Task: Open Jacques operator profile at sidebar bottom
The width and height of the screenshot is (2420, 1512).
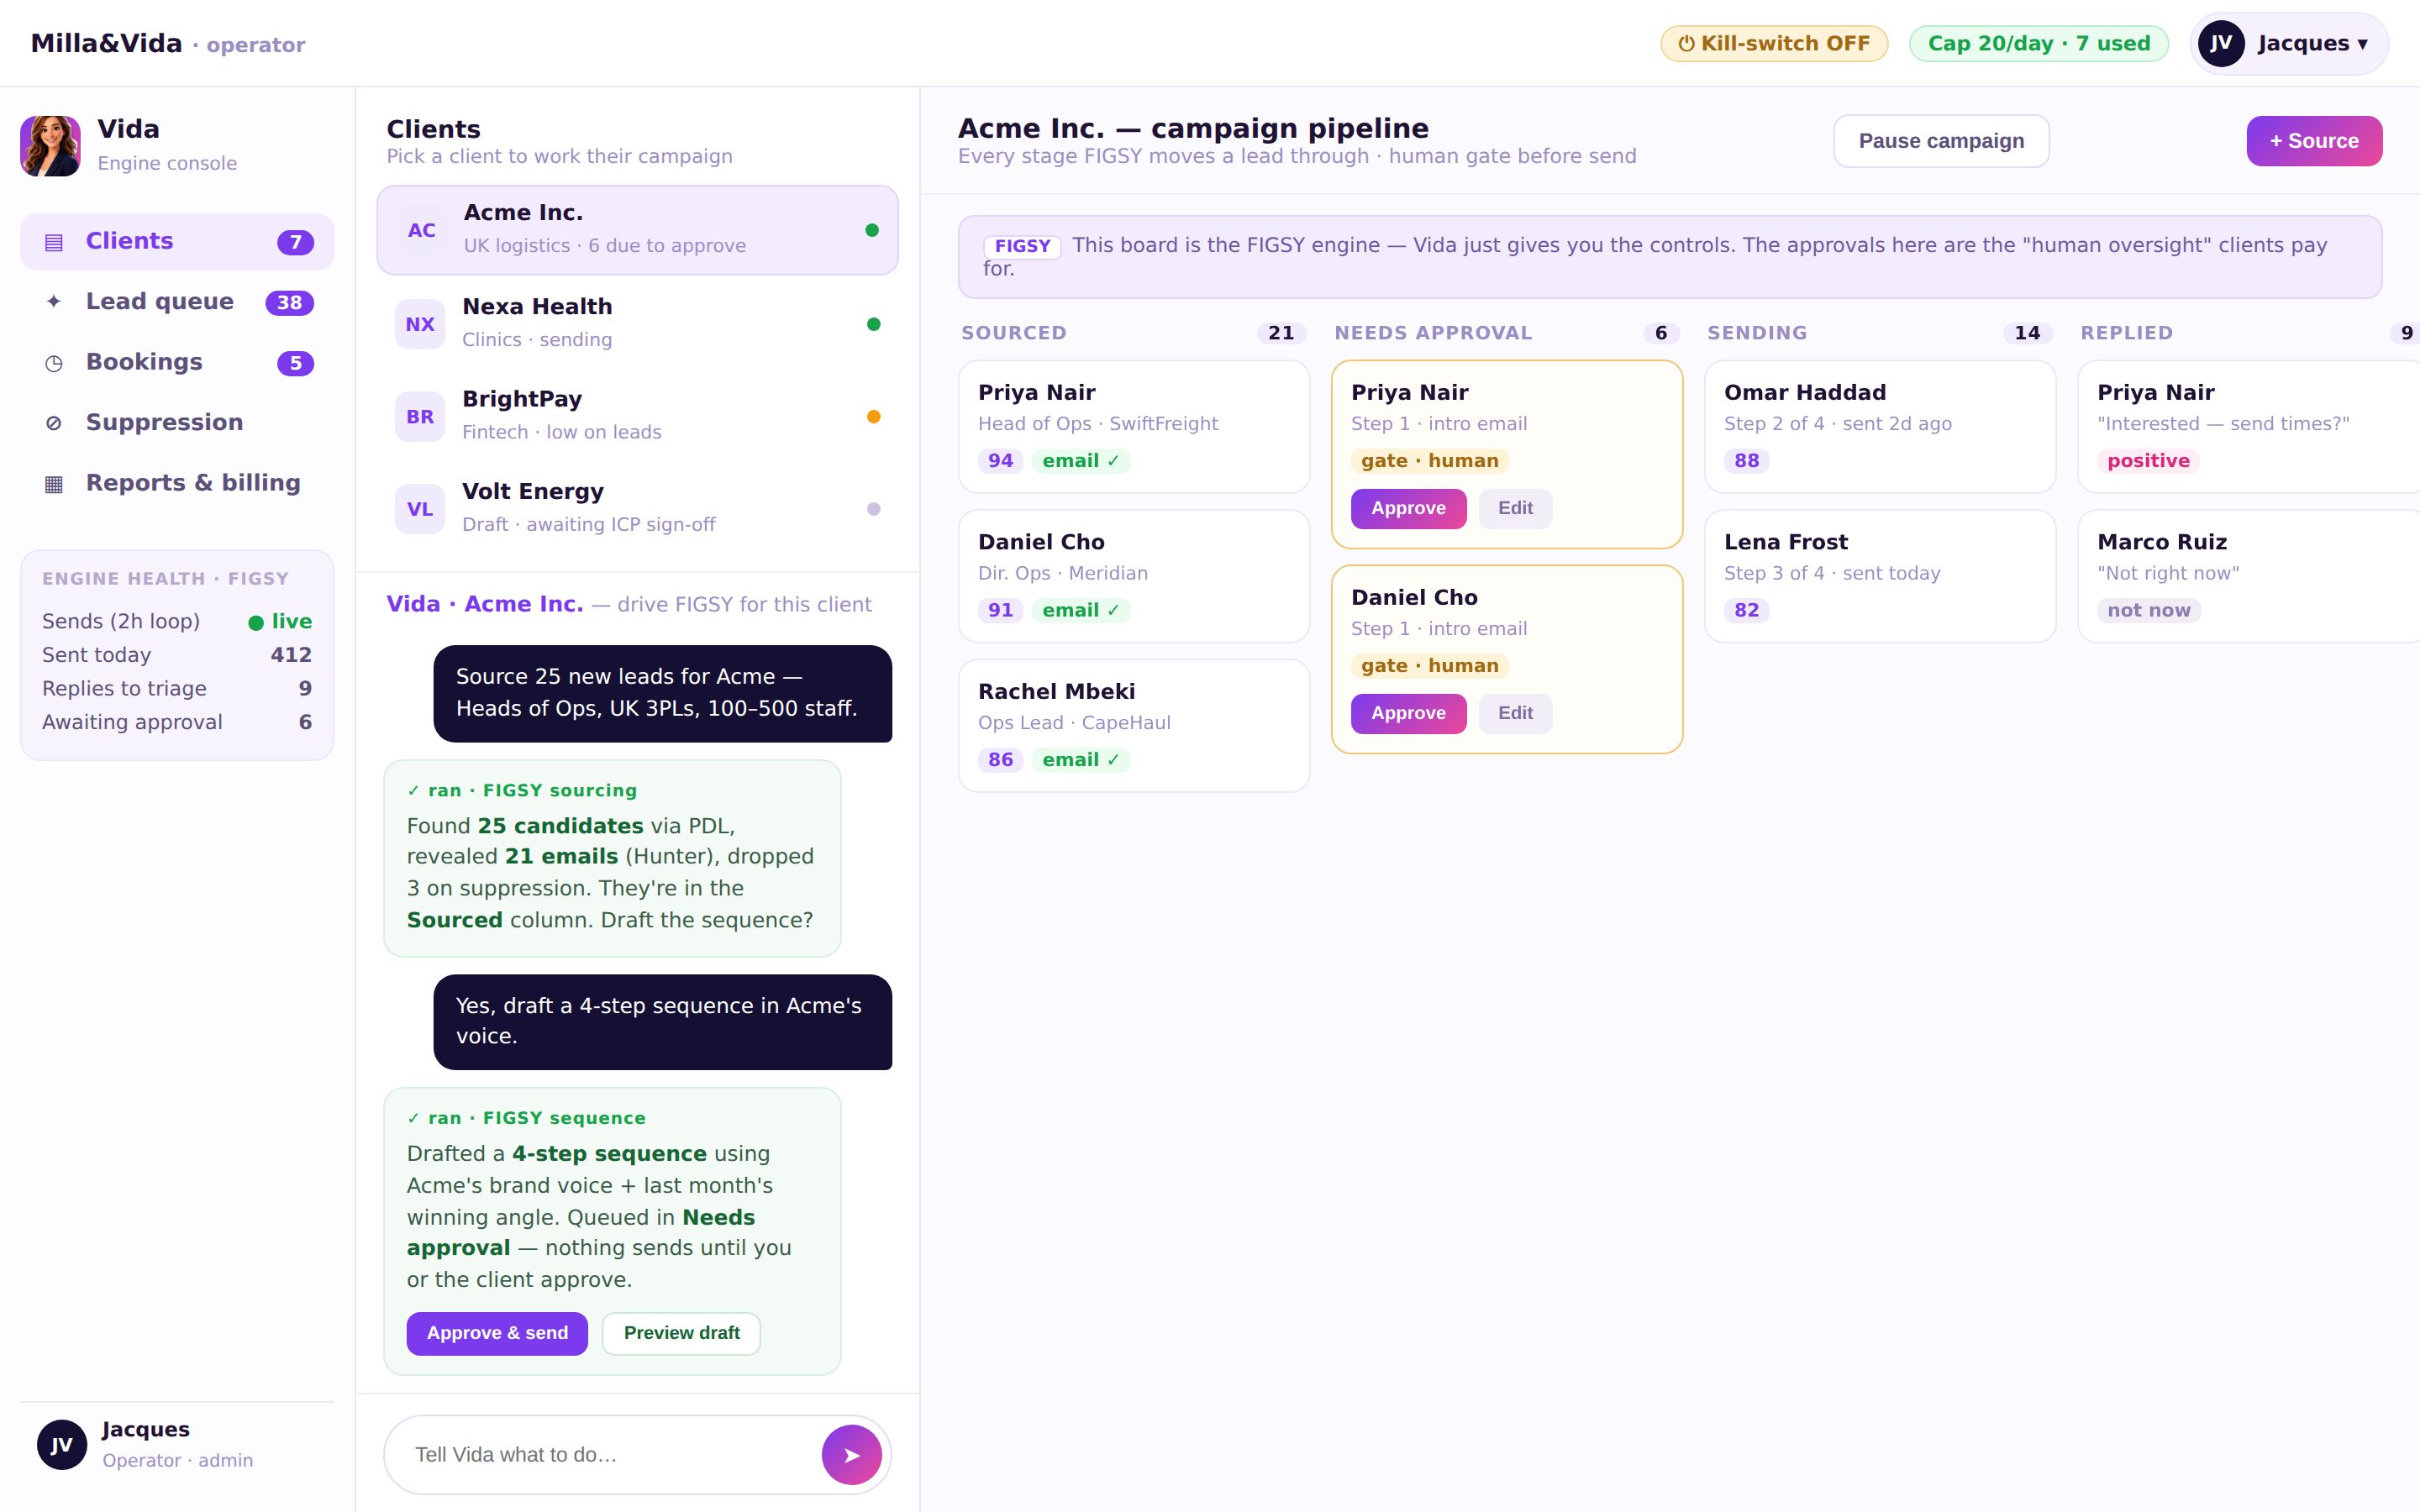Action: click(x=177, y=1444)
